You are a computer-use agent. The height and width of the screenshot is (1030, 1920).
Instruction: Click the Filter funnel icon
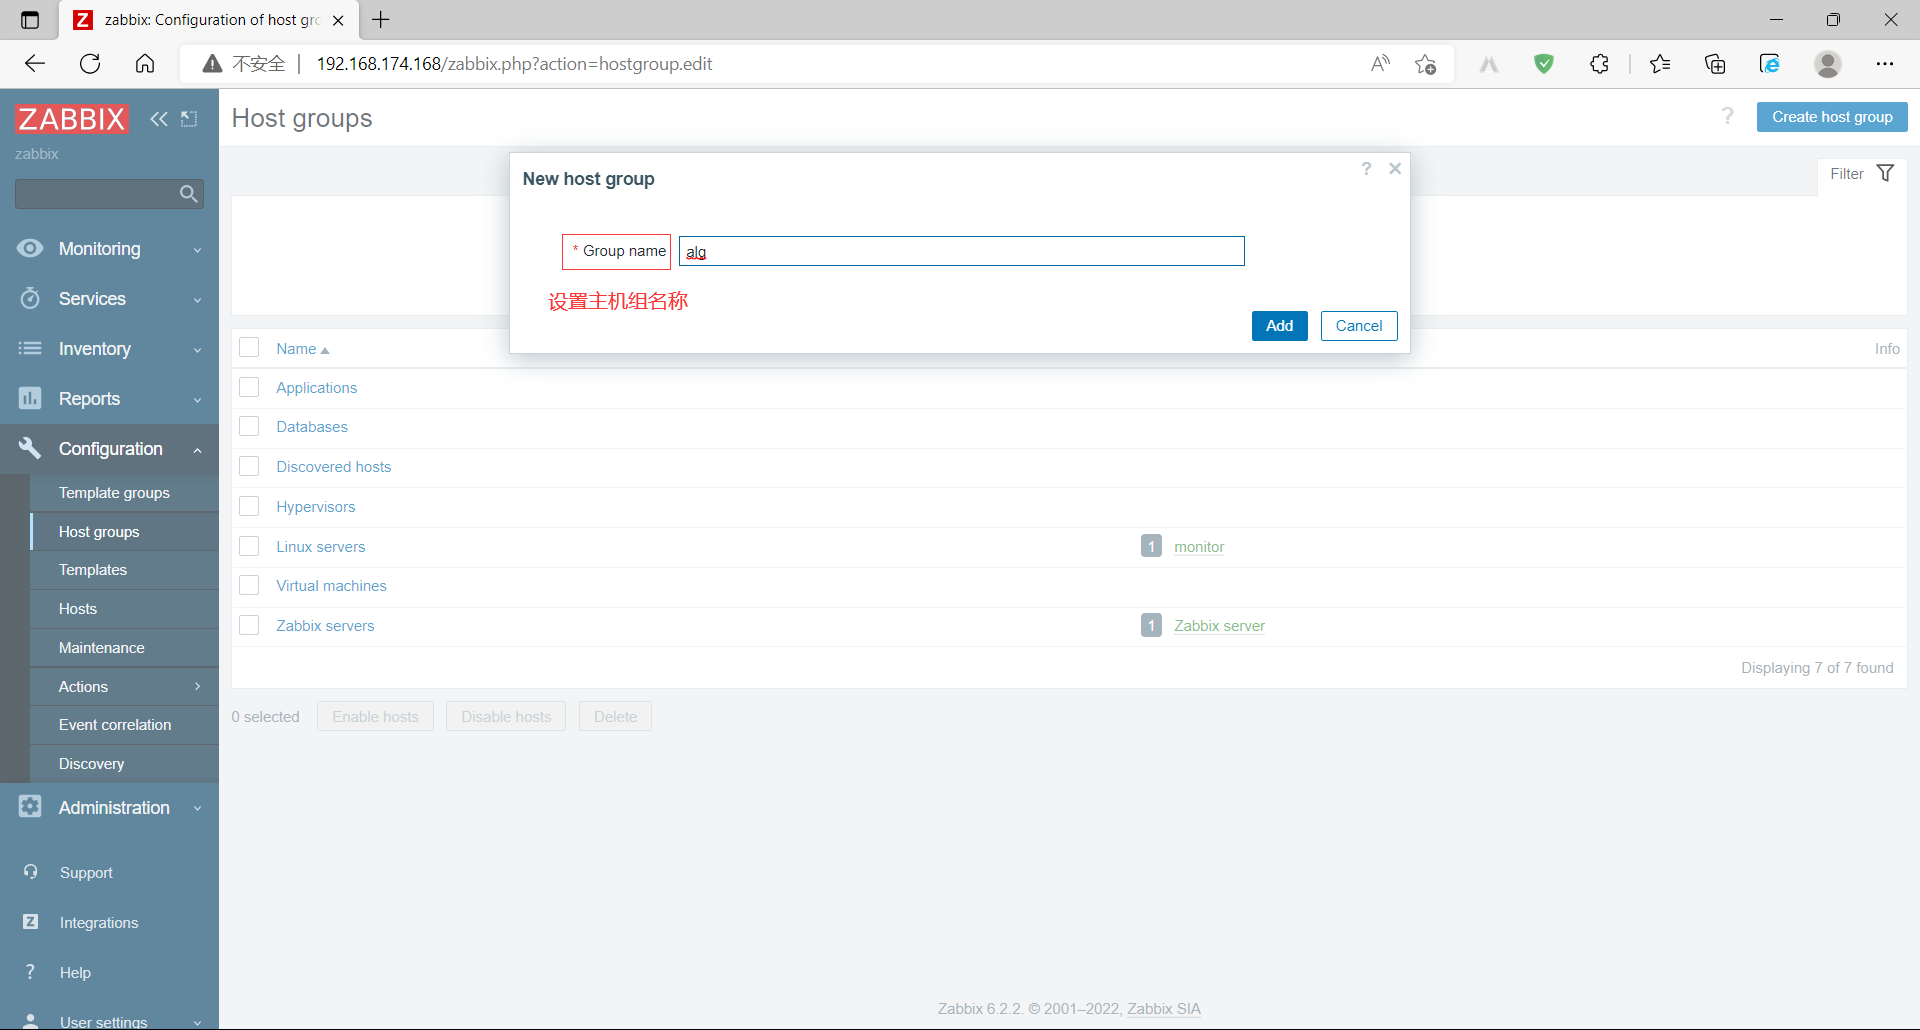click(1885, 173)
